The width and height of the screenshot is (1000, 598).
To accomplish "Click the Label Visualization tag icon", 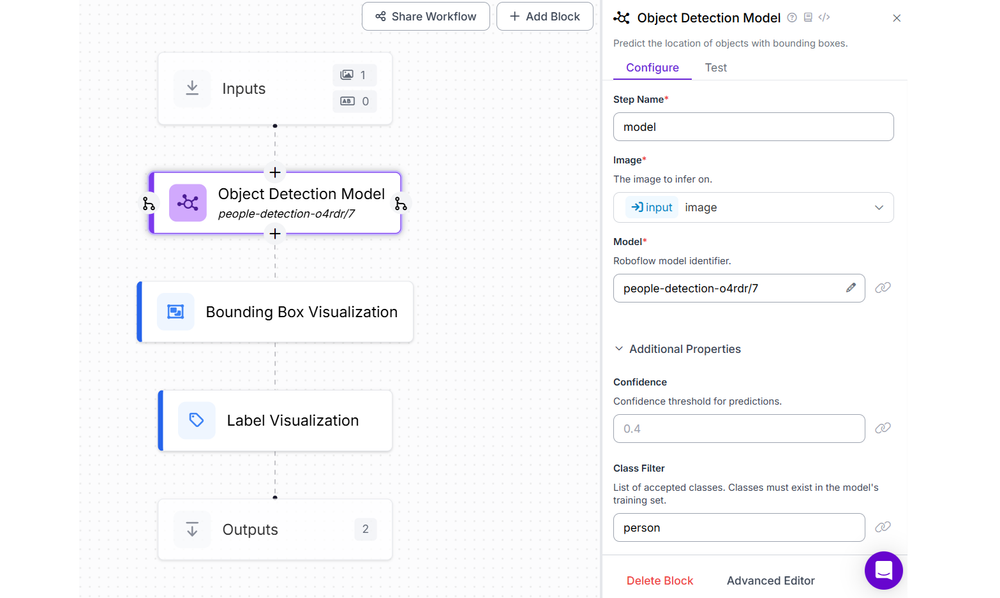I will [x=196, y=420].
